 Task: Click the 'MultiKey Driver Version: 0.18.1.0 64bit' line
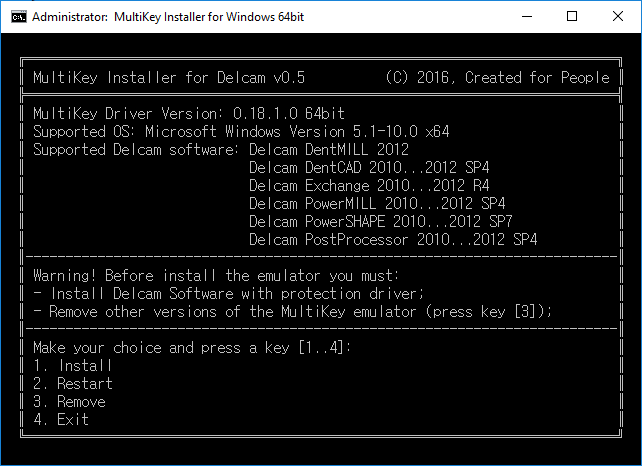point(189,113)
